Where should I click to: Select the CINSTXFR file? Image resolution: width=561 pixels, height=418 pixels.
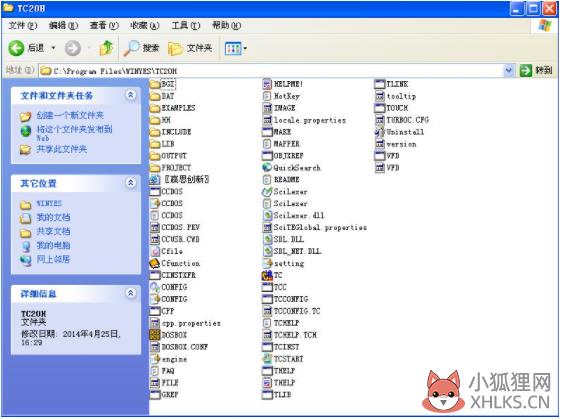(173, 275)
